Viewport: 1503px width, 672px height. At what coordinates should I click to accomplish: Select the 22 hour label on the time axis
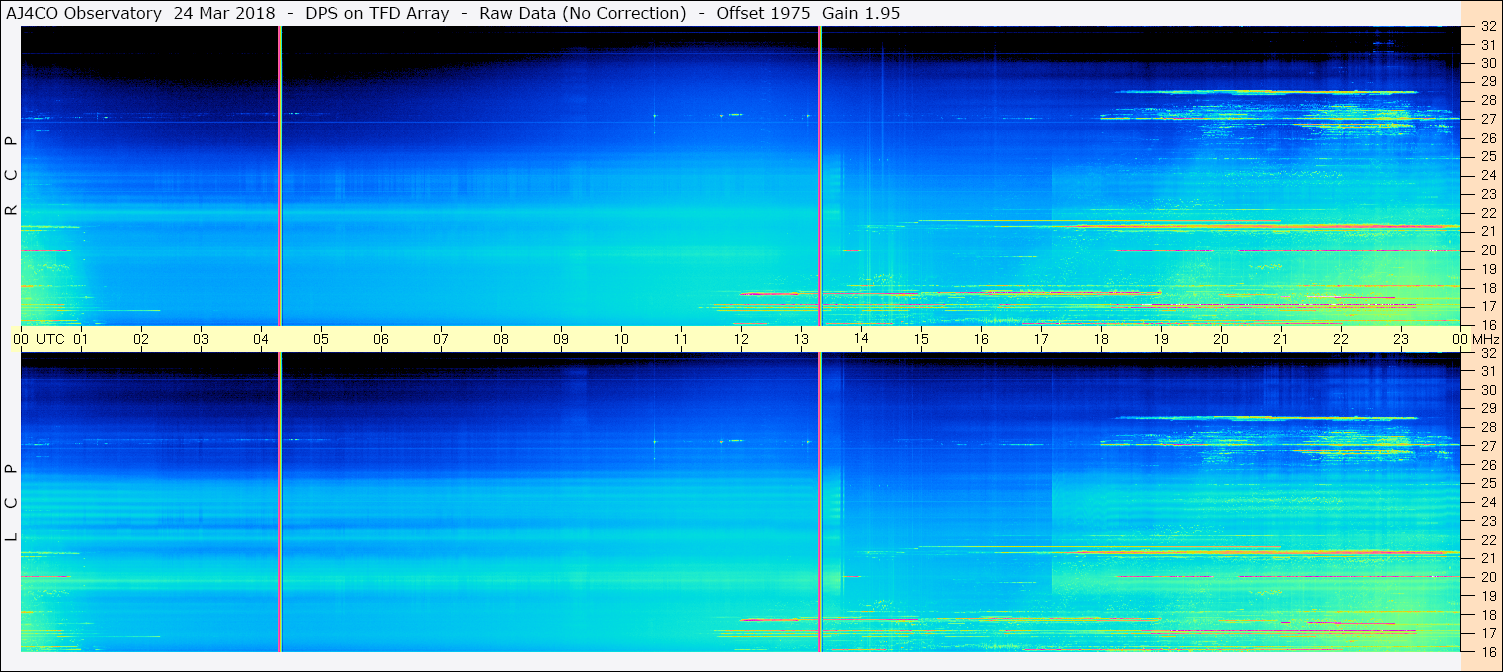(x=1341, y=339)
